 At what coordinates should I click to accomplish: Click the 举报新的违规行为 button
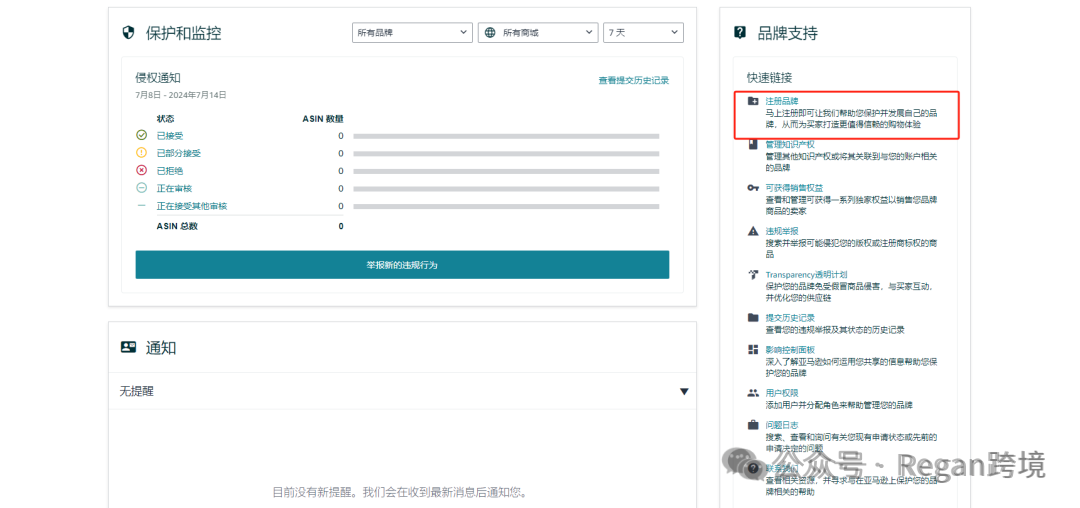point(402,265)
